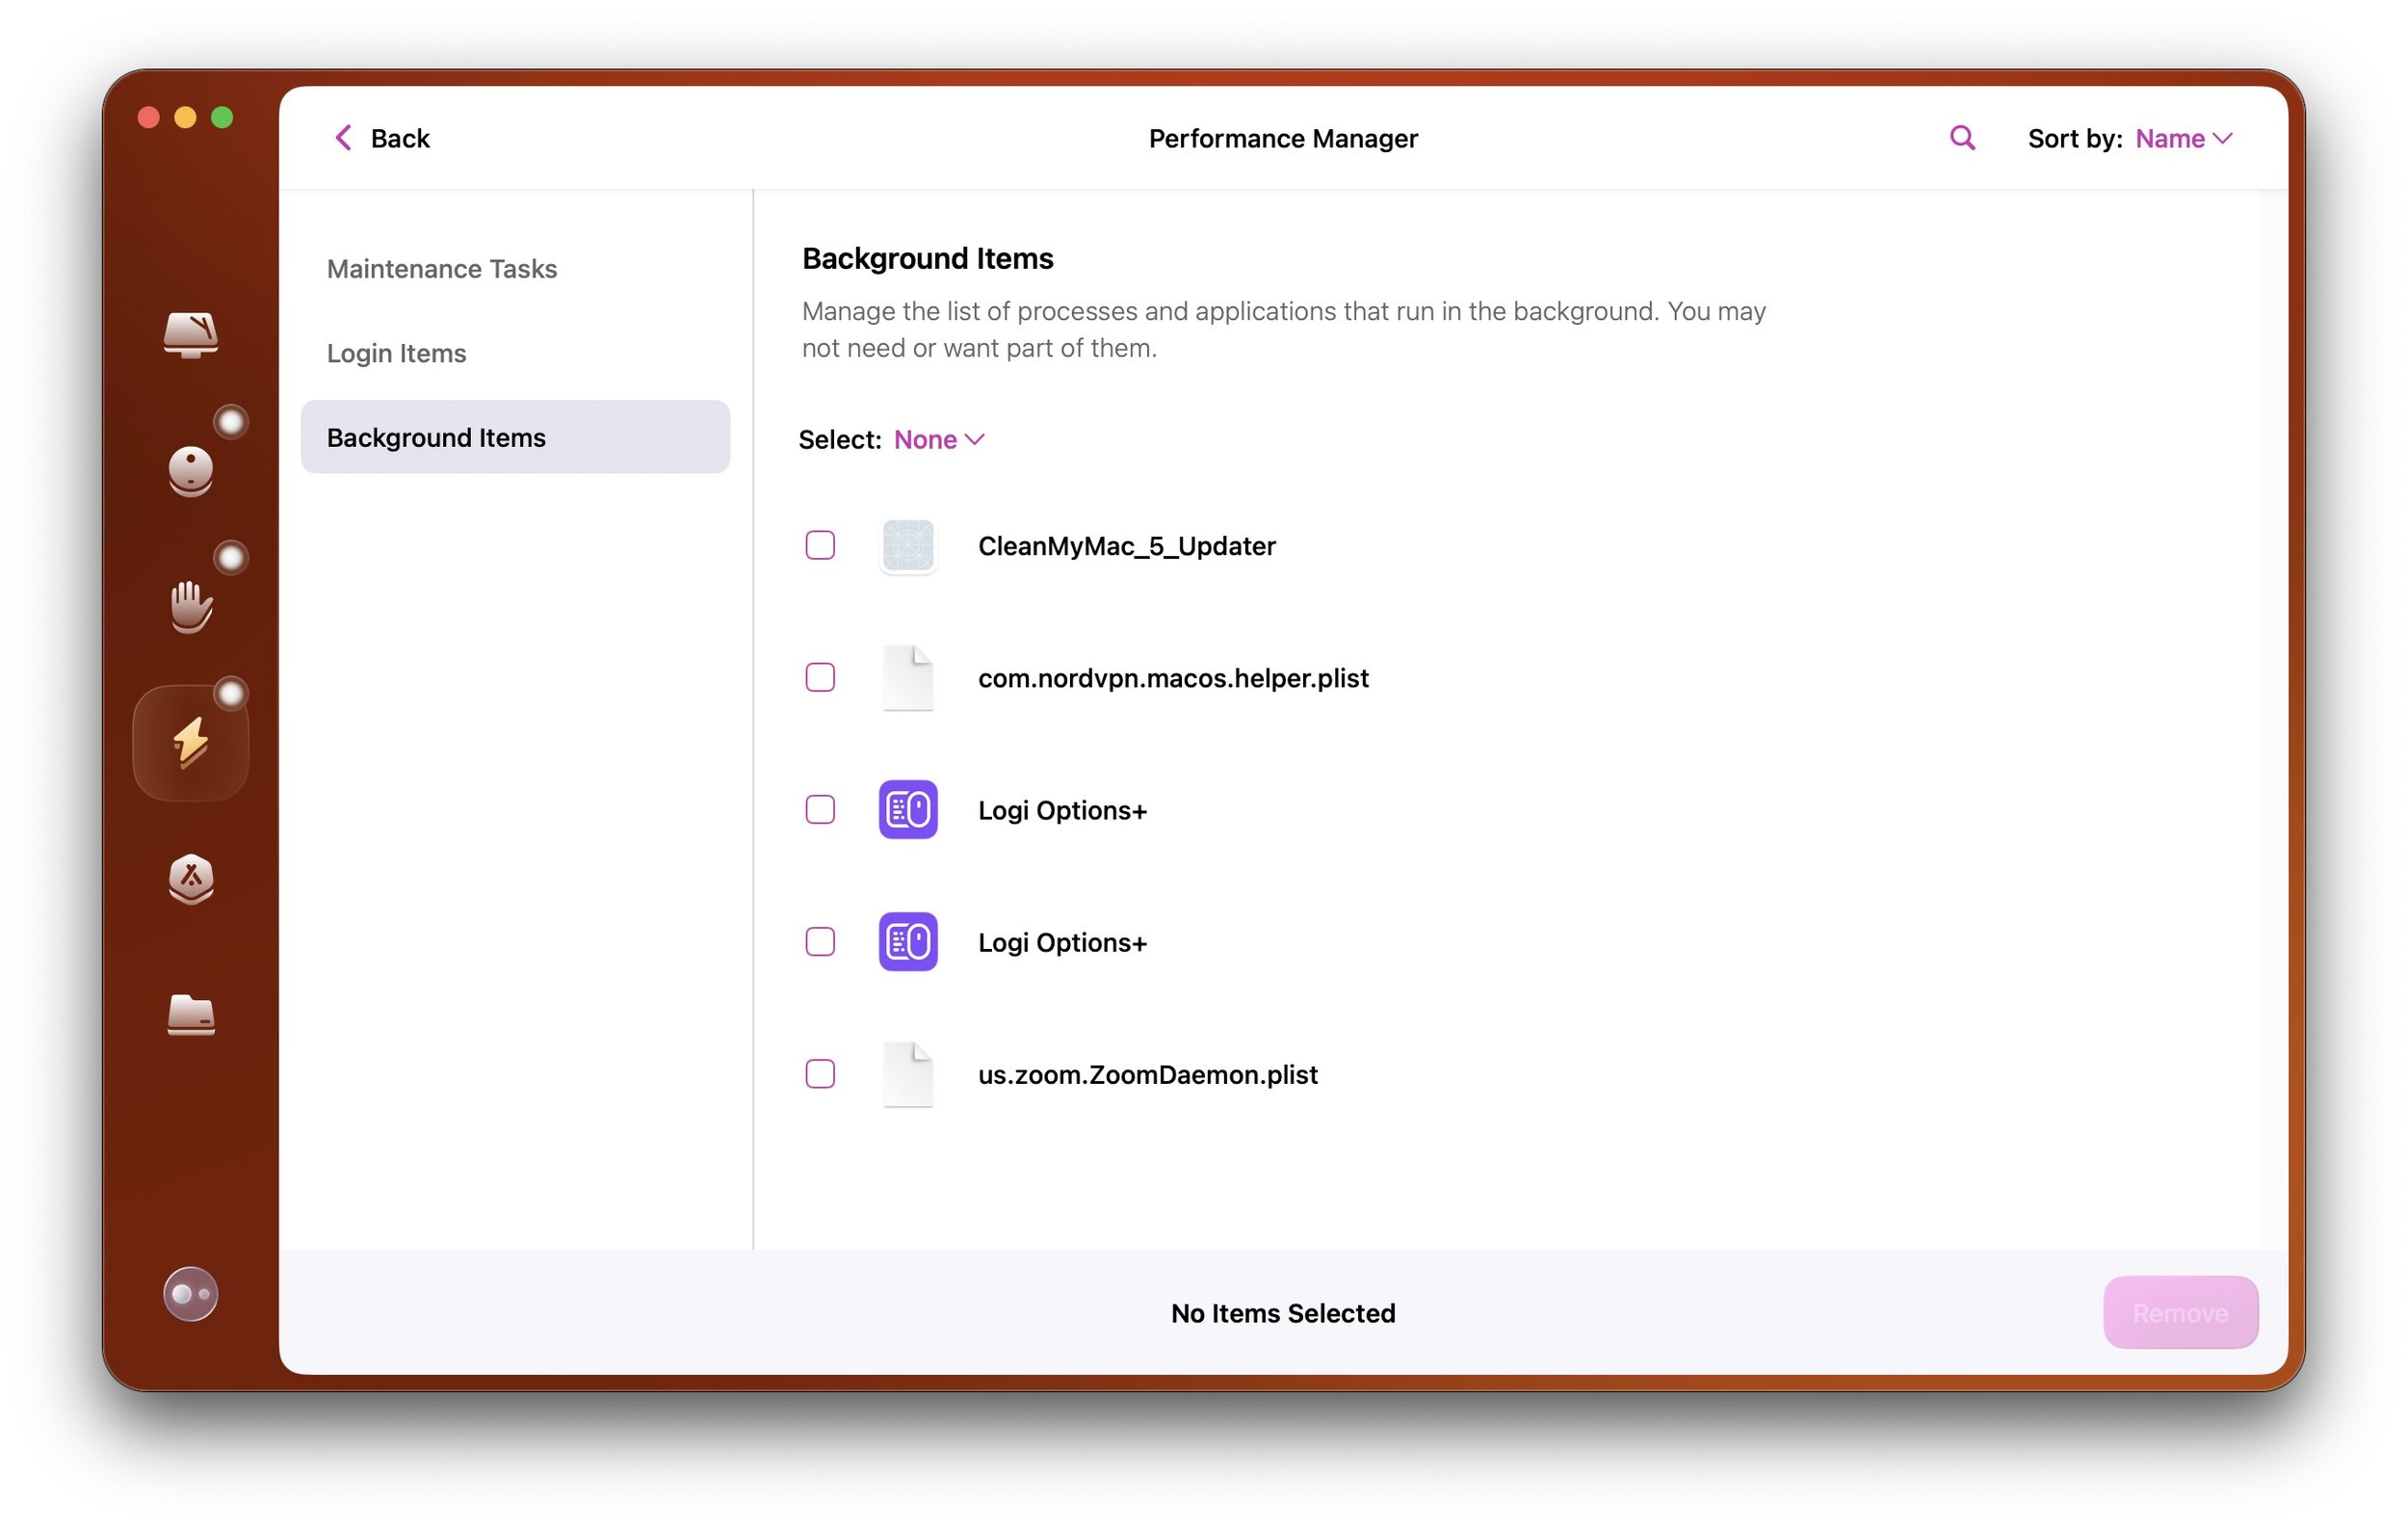Open the assistant icon at sidebar bottom
The image size is (2408, 1527).
[x=190, y=1294]
